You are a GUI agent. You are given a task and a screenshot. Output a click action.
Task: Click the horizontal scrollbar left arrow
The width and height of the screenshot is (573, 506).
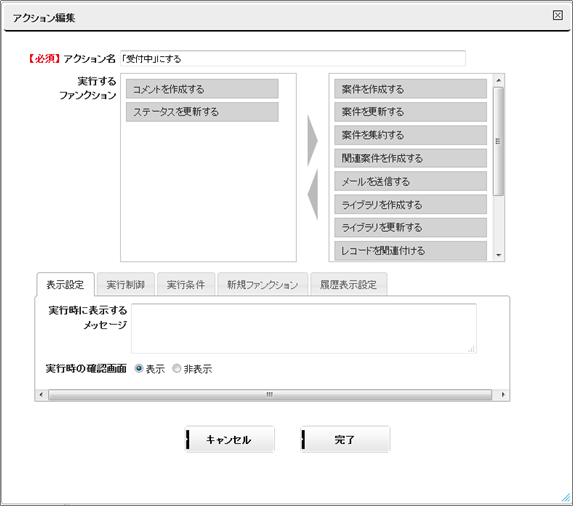41,395
